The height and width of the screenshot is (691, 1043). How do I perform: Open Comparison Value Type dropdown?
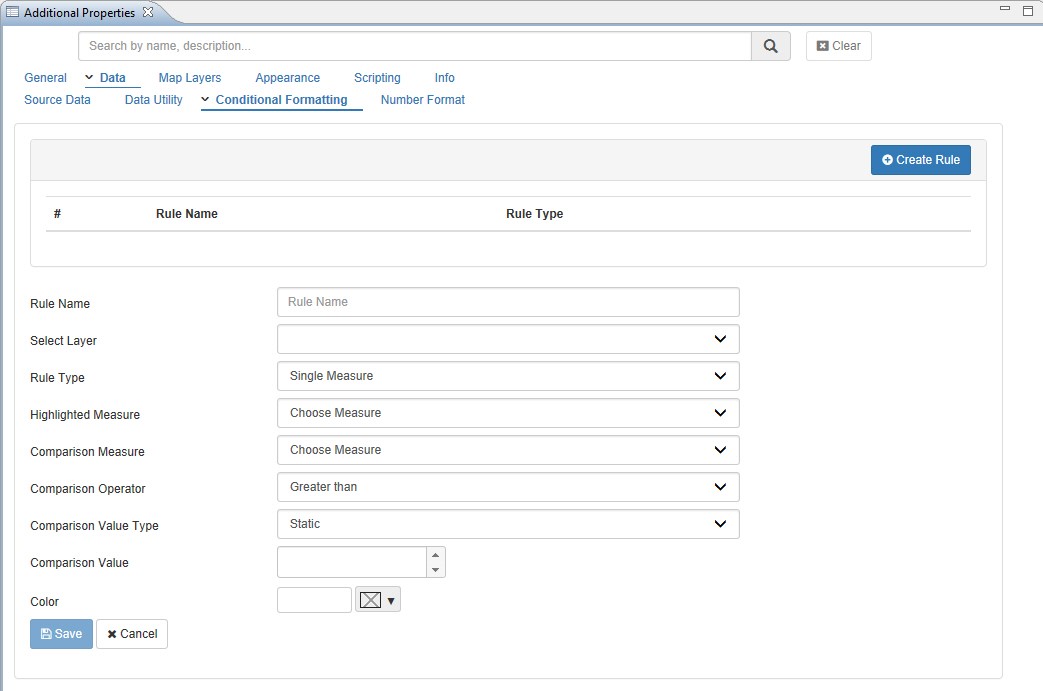pyautogui.click(x=508, y=524)
